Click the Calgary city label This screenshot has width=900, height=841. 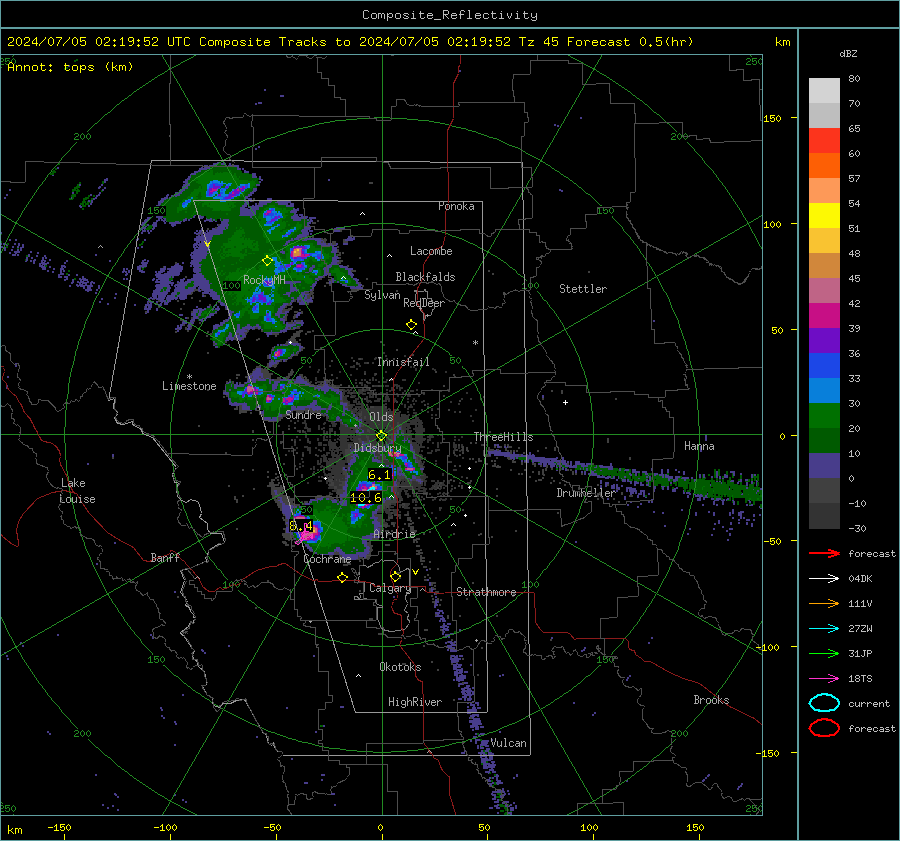click(390, 588)
